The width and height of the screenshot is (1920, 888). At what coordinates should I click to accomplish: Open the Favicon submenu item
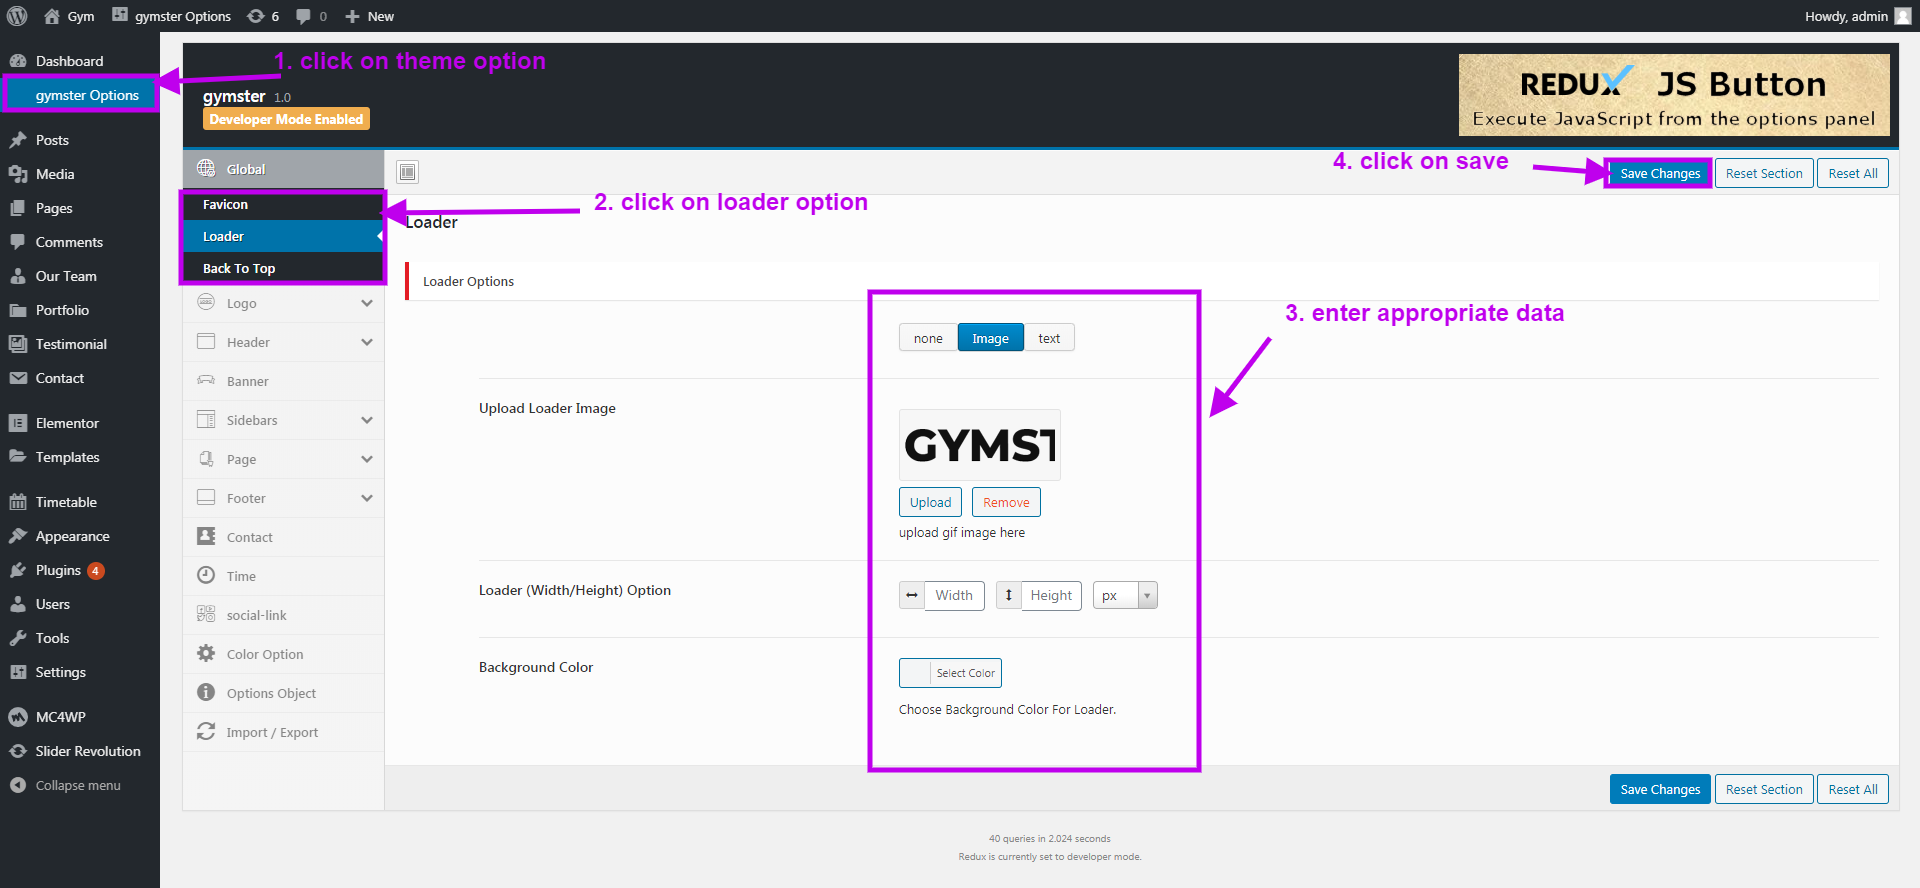click(x=226, y=204)
